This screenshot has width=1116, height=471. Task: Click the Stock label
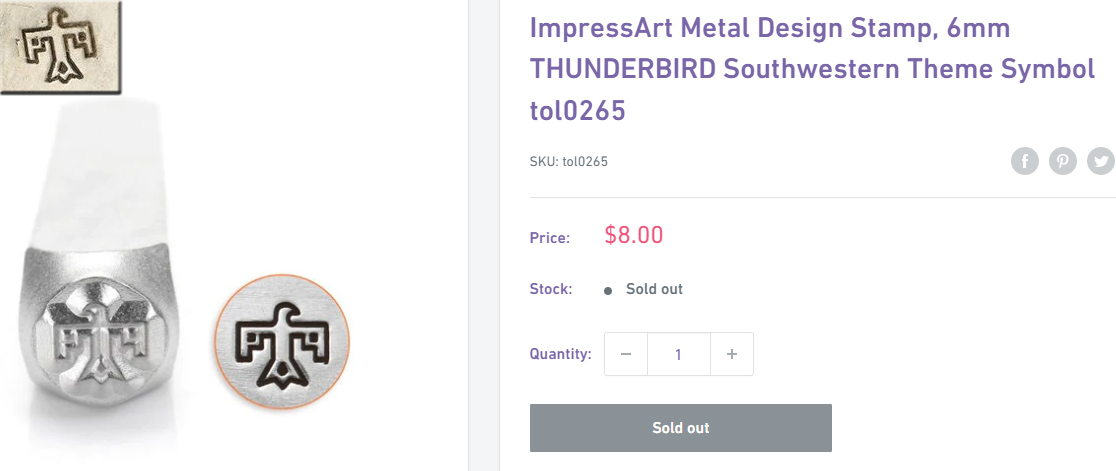point(552,289)
